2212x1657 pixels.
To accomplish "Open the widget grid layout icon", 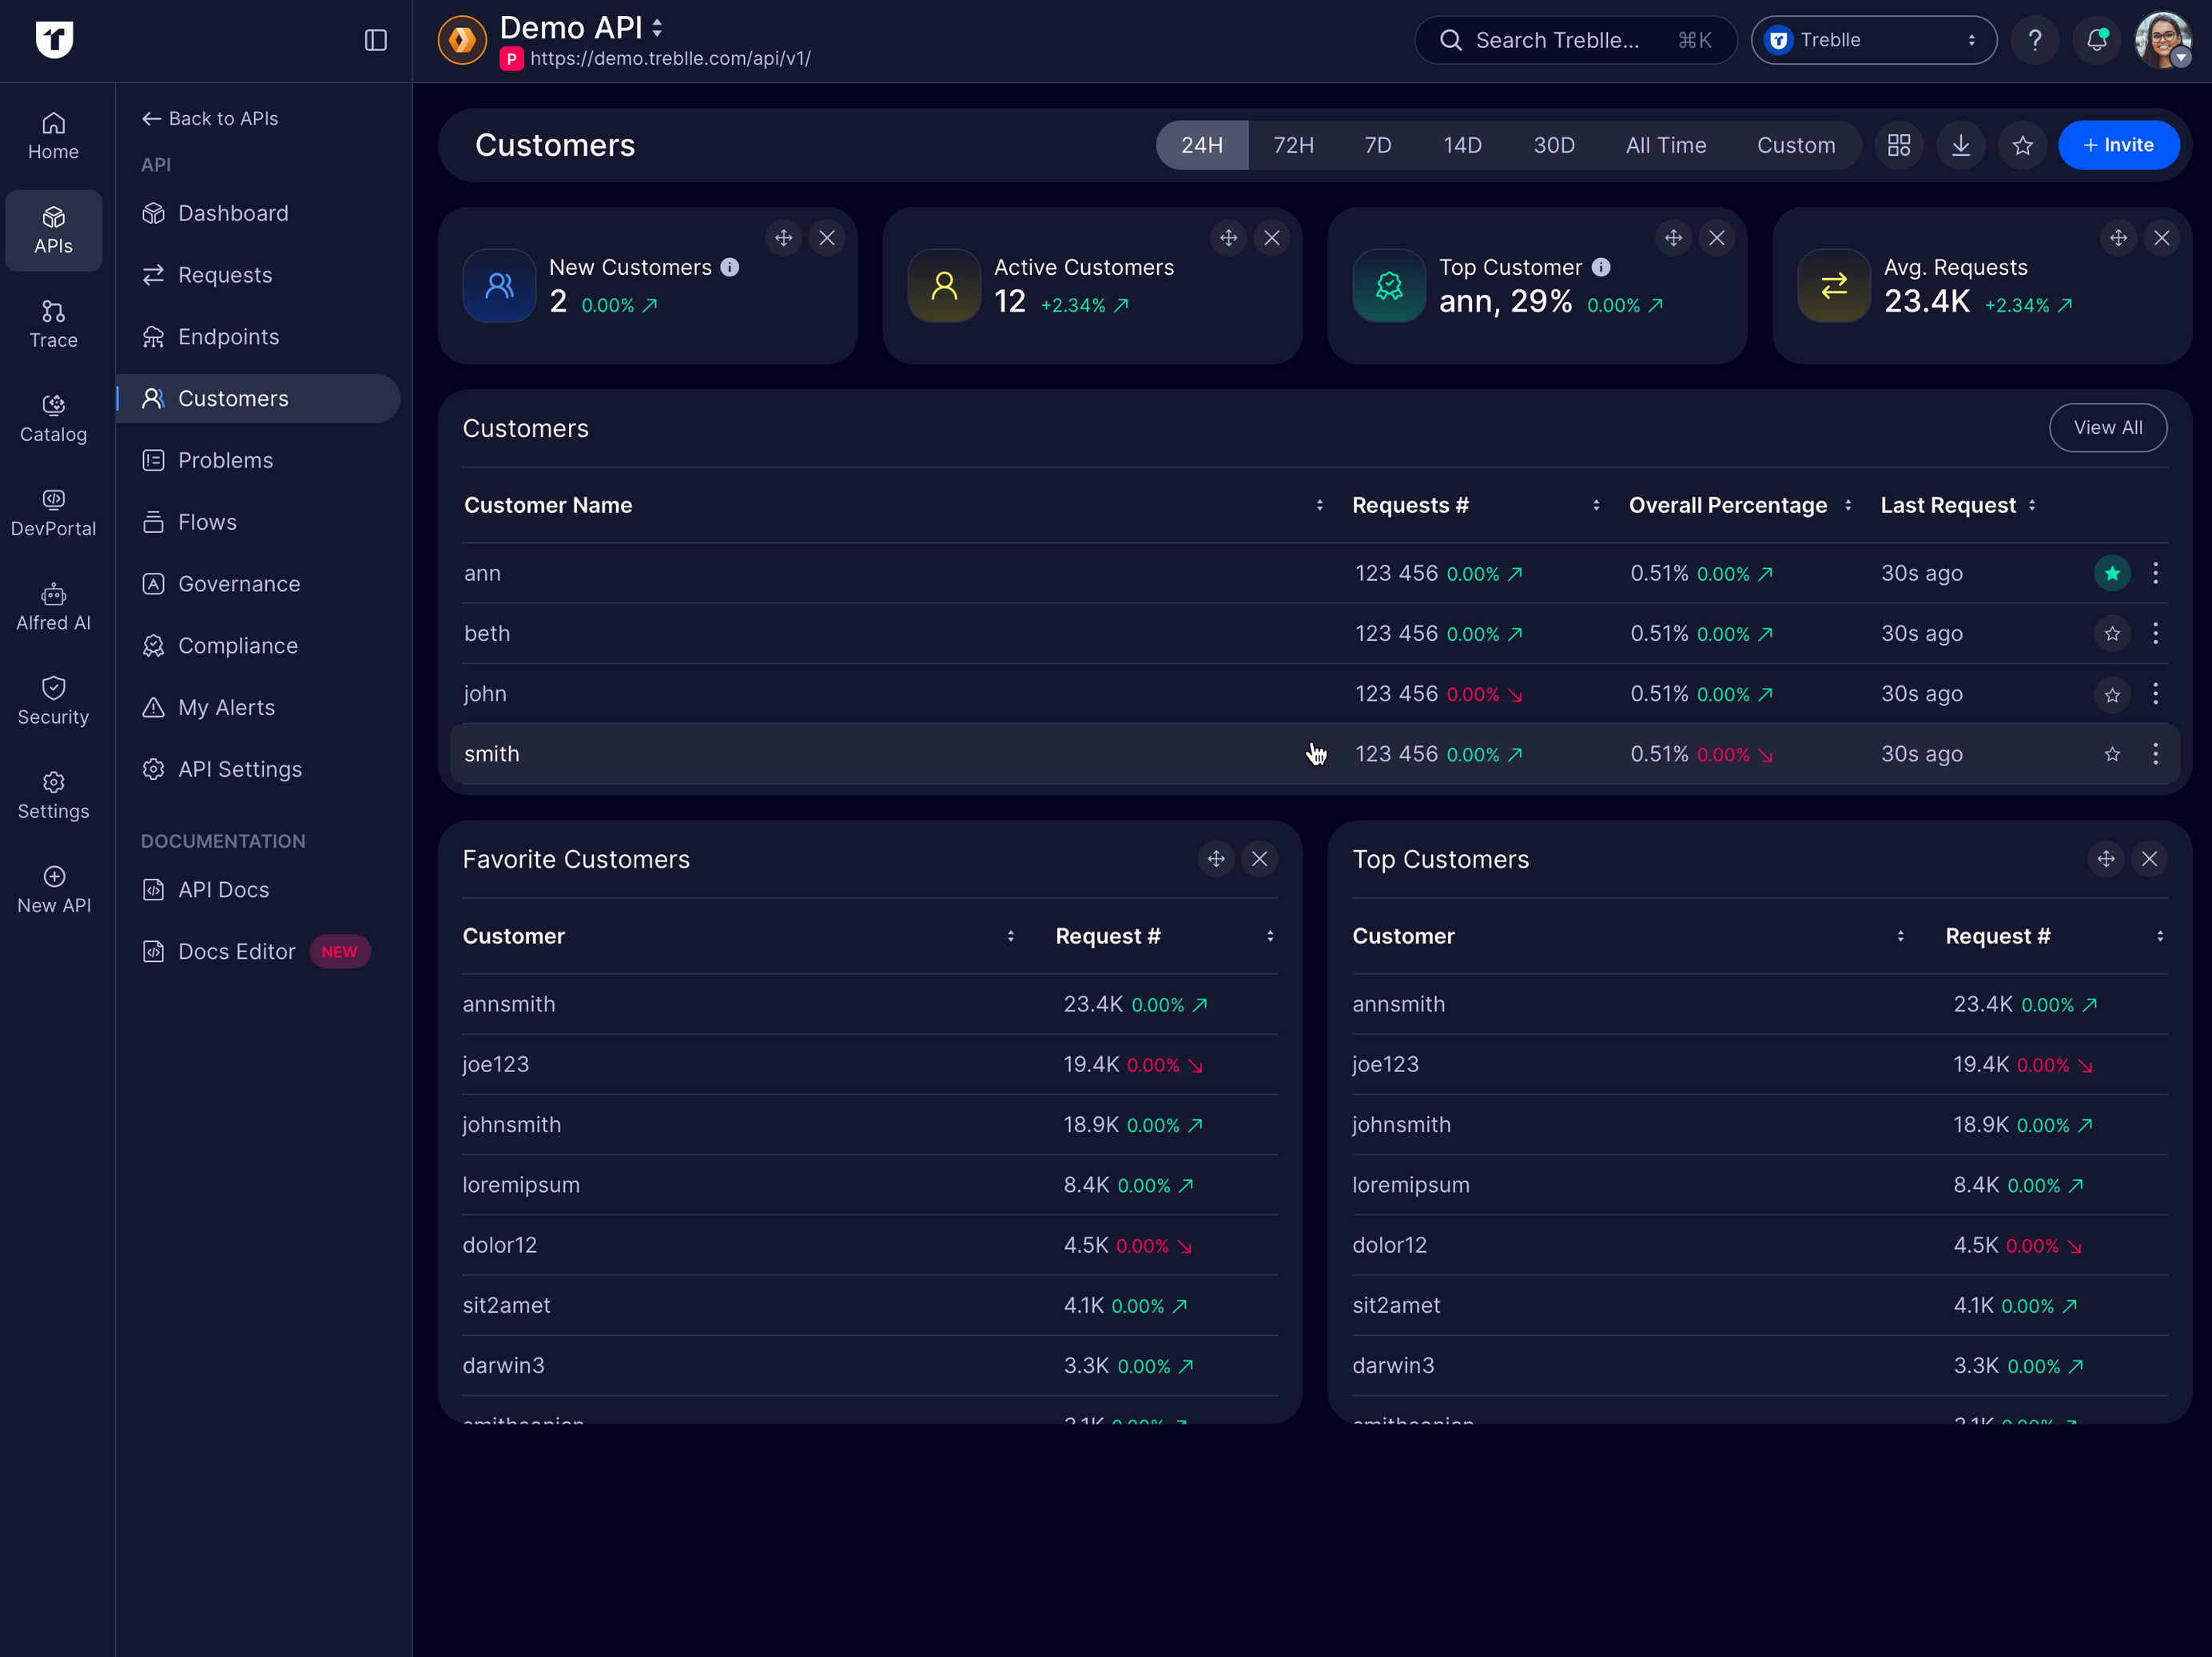I will (x=1898, y=145).
